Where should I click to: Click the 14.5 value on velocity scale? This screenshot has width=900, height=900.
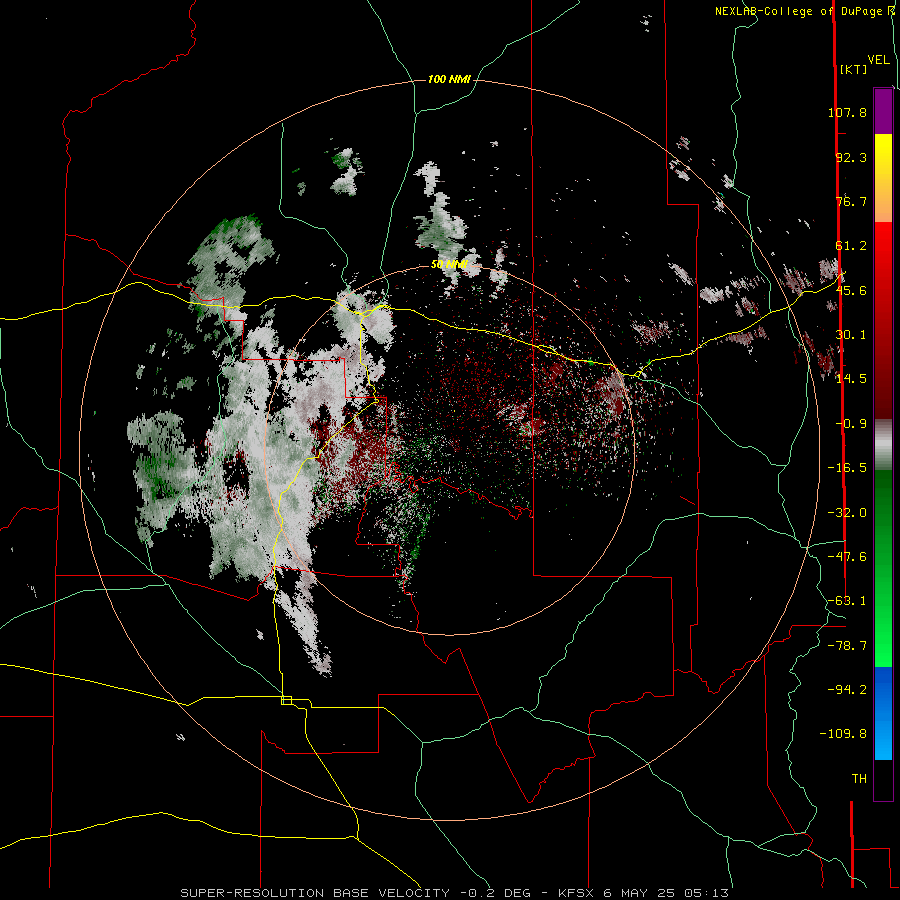point(851,379)
